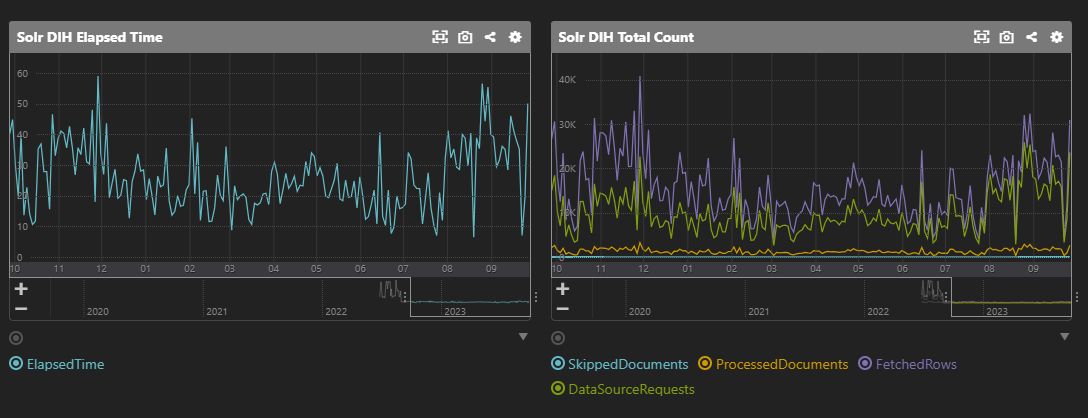1088x418 pixels.
Task: Toggle the SkippedDocuments series legend
Action: point(620,364)
